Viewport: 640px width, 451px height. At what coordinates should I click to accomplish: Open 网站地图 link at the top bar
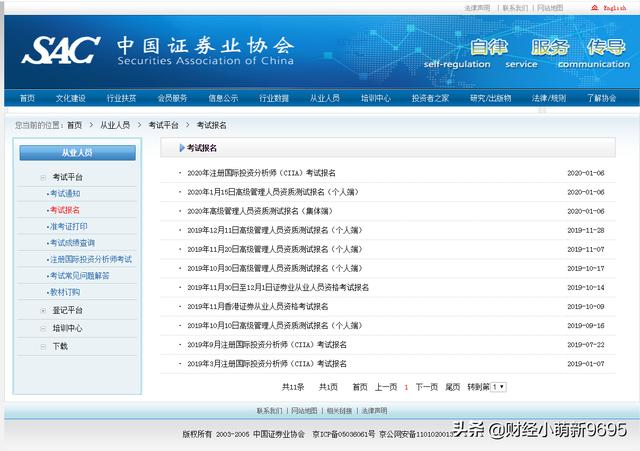(550, 8)
